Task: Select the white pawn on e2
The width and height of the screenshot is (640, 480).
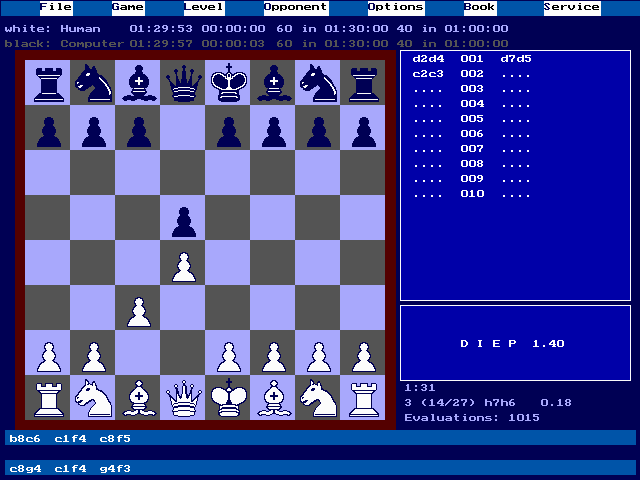Action: point(229,357)
